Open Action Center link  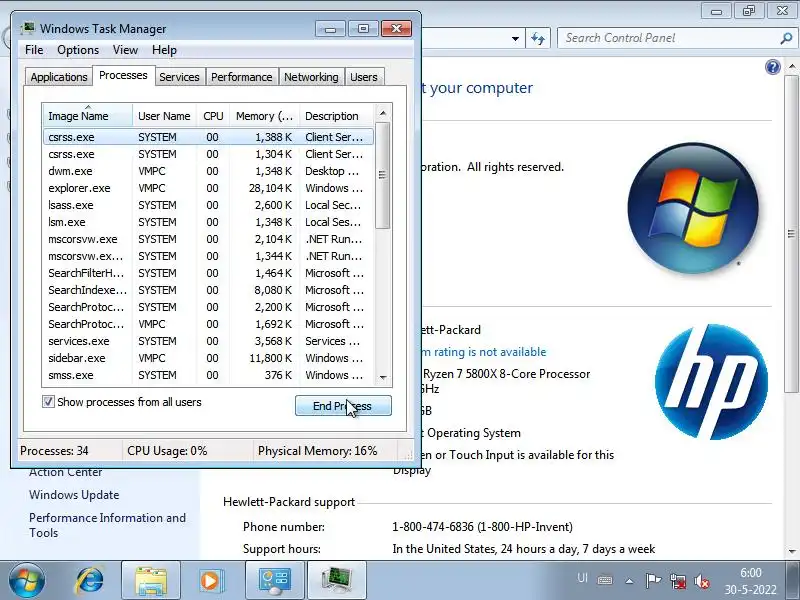click(65, 472)
